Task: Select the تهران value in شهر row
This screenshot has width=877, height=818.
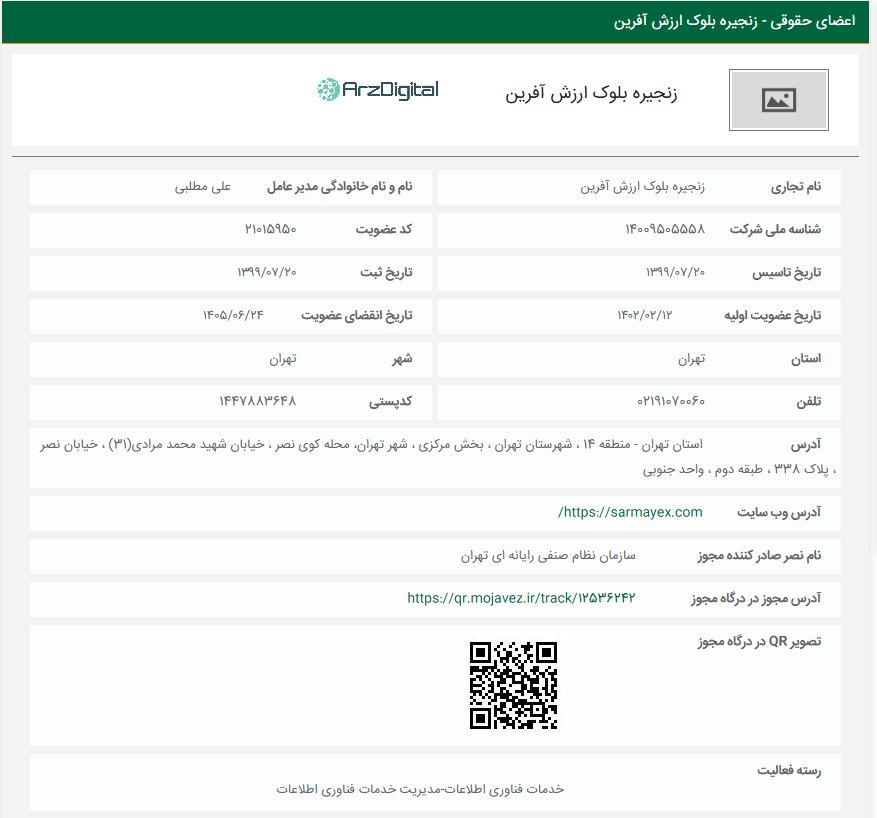Action: [x=282, y=358]
